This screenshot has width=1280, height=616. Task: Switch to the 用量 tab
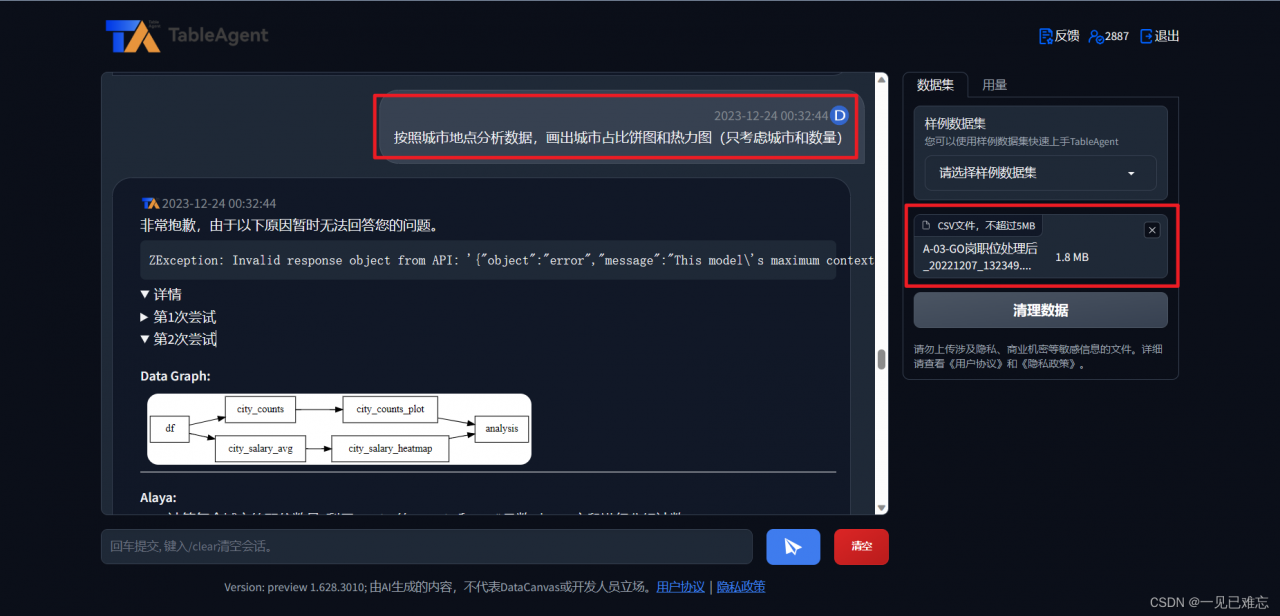[x=995, y=84]
